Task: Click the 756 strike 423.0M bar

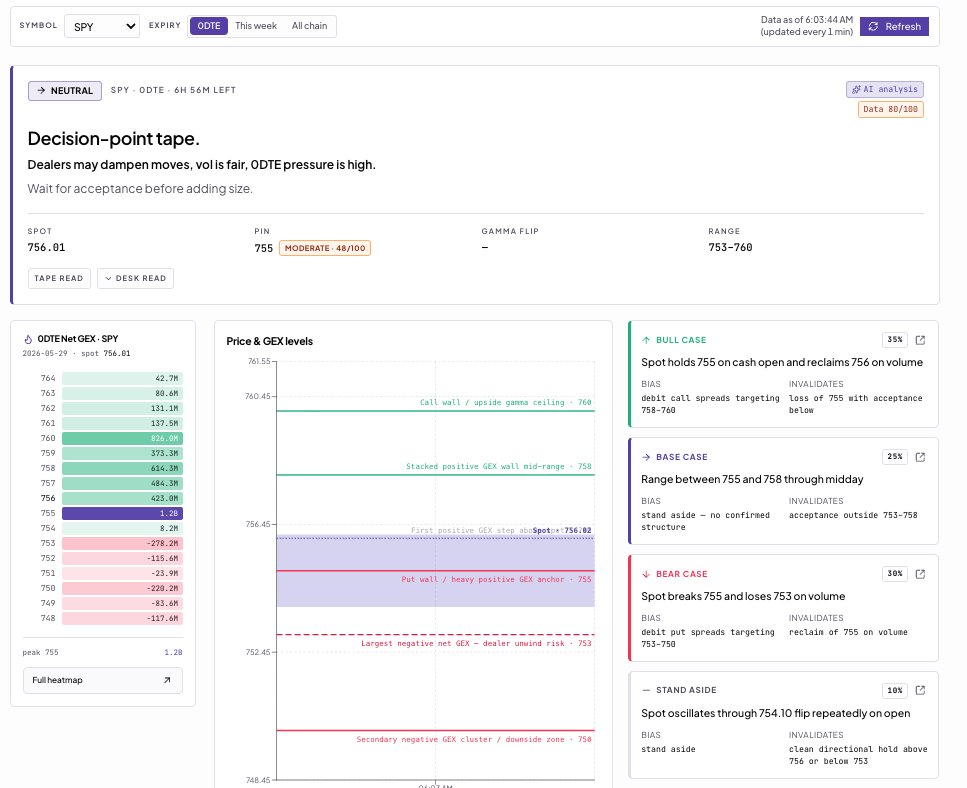Action: [122, 498]
